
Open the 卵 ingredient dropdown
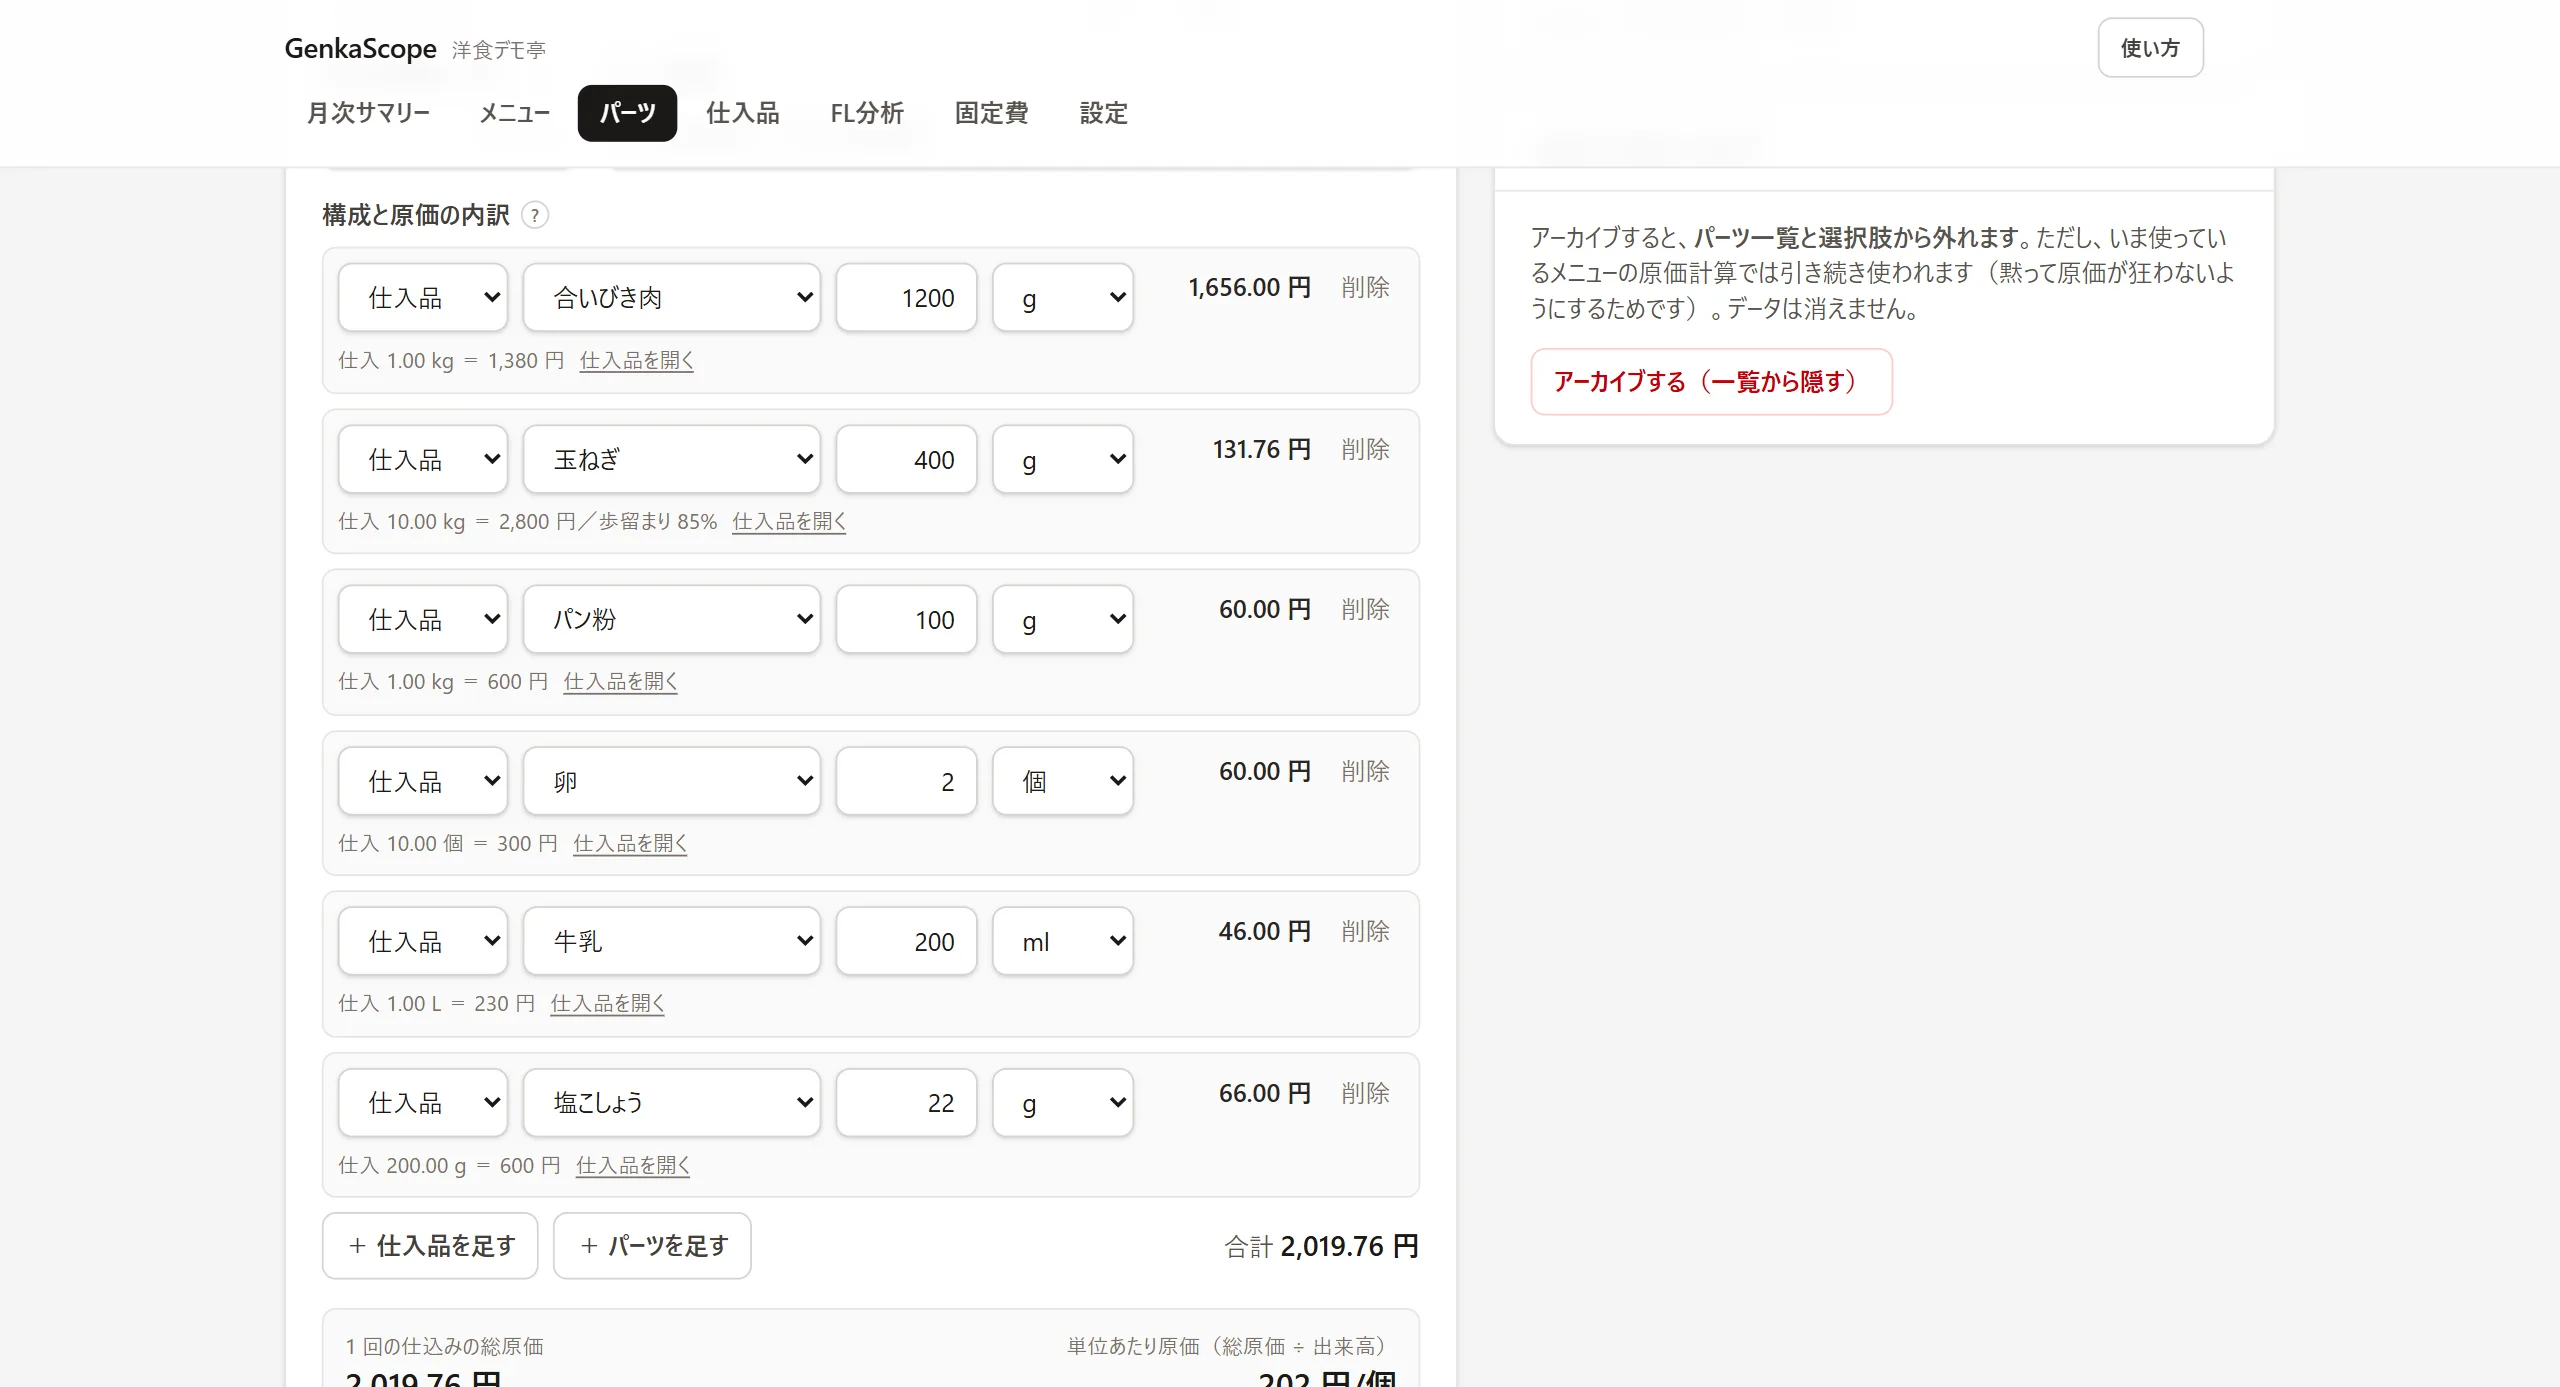click(672, 781)
